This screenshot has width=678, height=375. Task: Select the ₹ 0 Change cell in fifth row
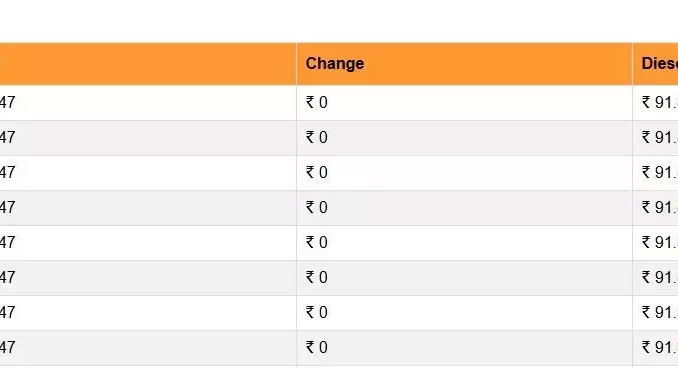(x=464, y=243)
